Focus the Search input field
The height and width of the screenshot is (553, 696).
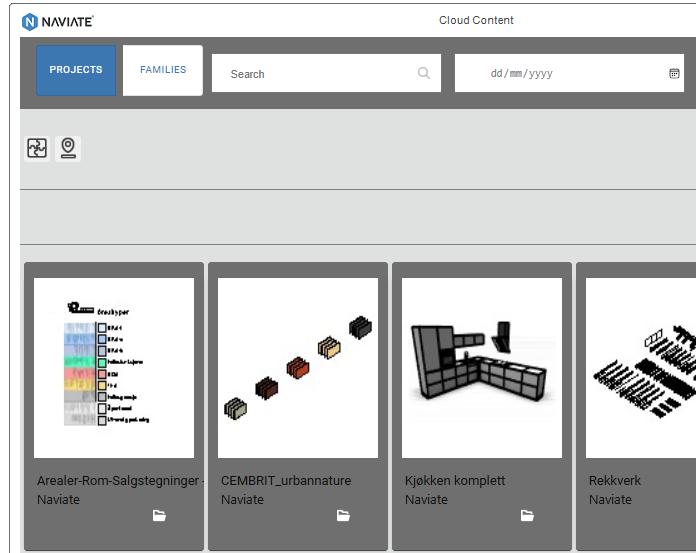pos(326,73)
